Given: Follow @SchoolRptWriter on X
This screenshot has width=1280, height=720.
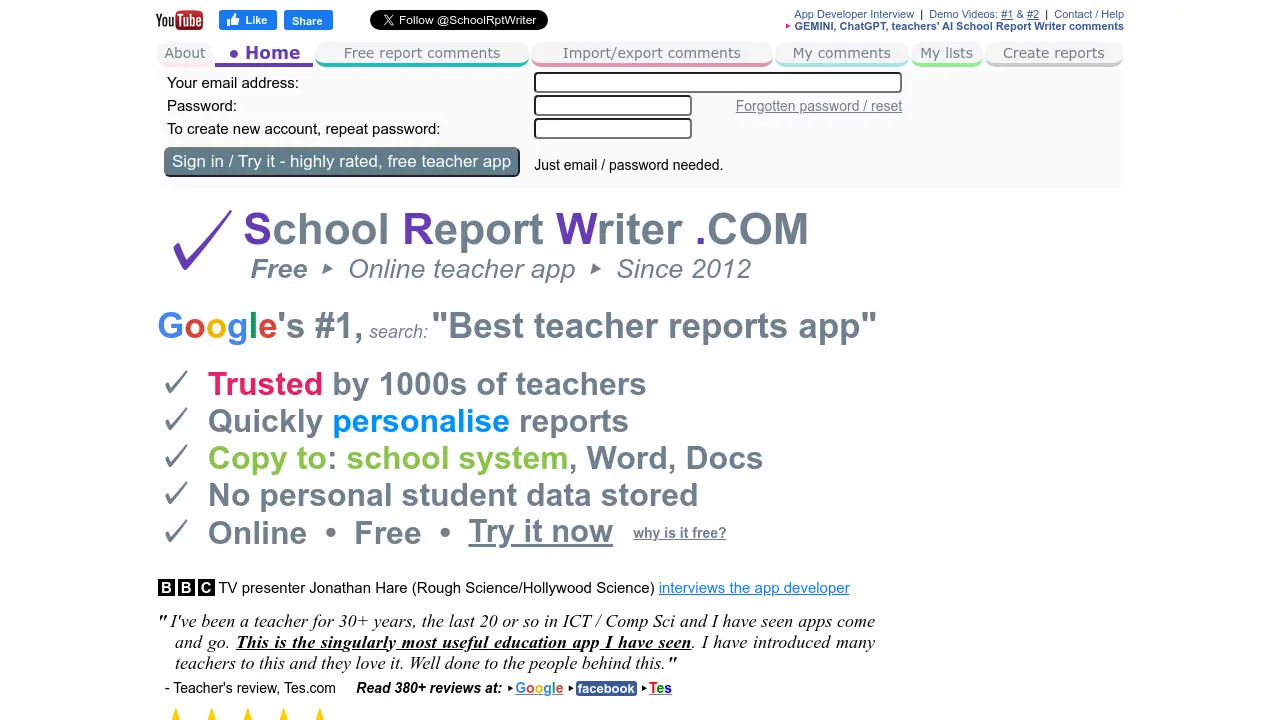Looking at the screenshot, I should pyautogui.click(x=459, y=20).
